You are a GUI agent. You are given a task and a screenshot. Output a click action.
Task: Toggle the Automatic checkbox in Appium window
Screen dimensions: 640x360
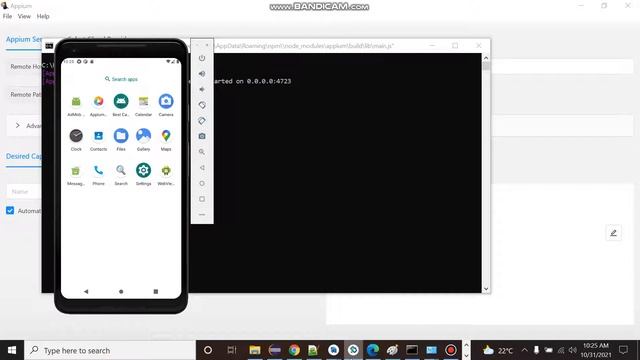(10, 210)
